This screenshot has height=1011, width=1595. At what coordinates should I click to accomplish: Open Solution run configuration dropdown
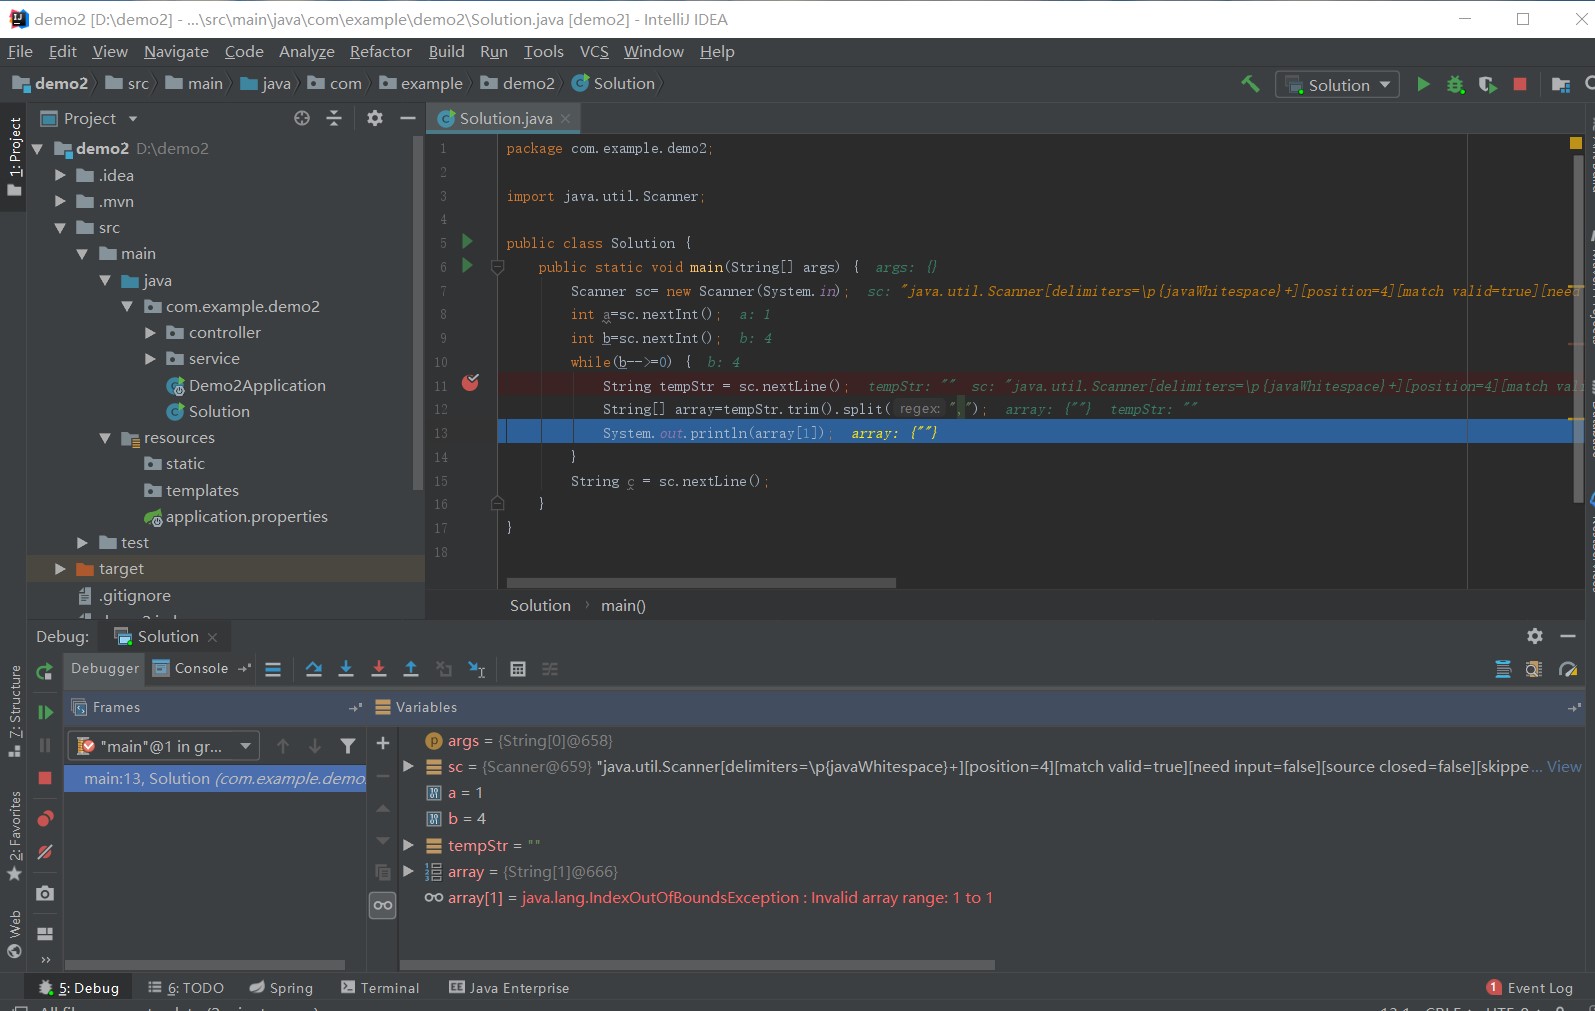tap(1338, 85)
